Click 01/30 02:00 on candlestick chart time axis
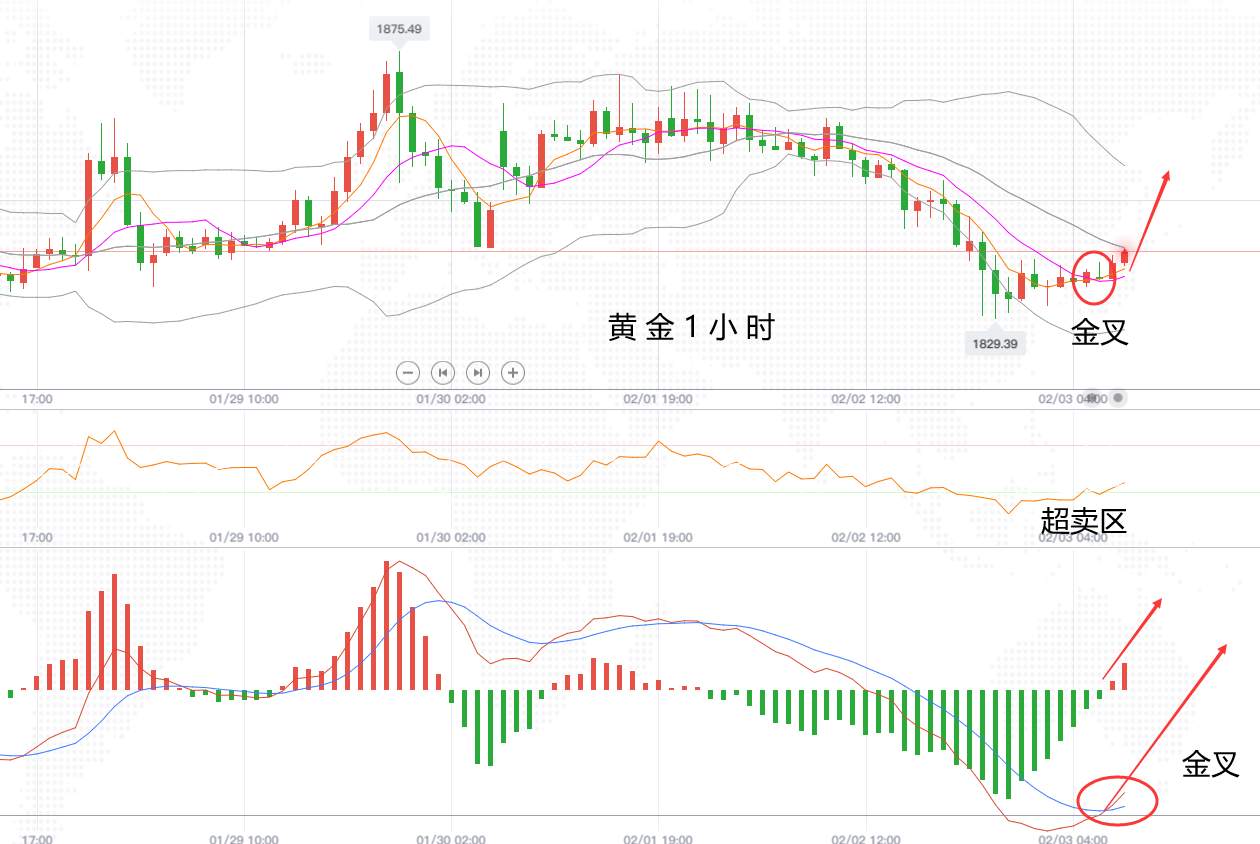 (450, 398)
